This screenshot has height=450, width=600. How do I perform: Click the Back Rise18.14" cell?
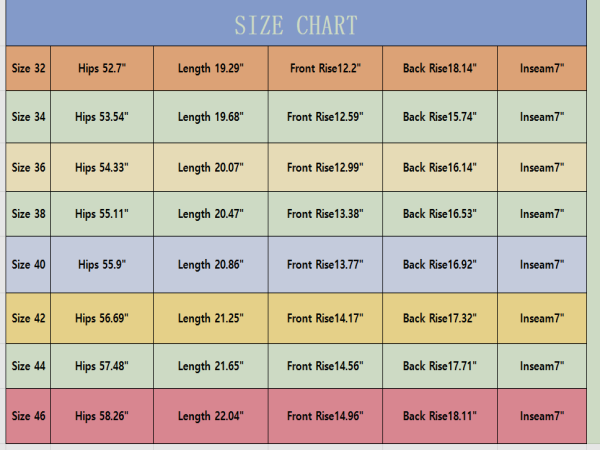tap(440, 68)
